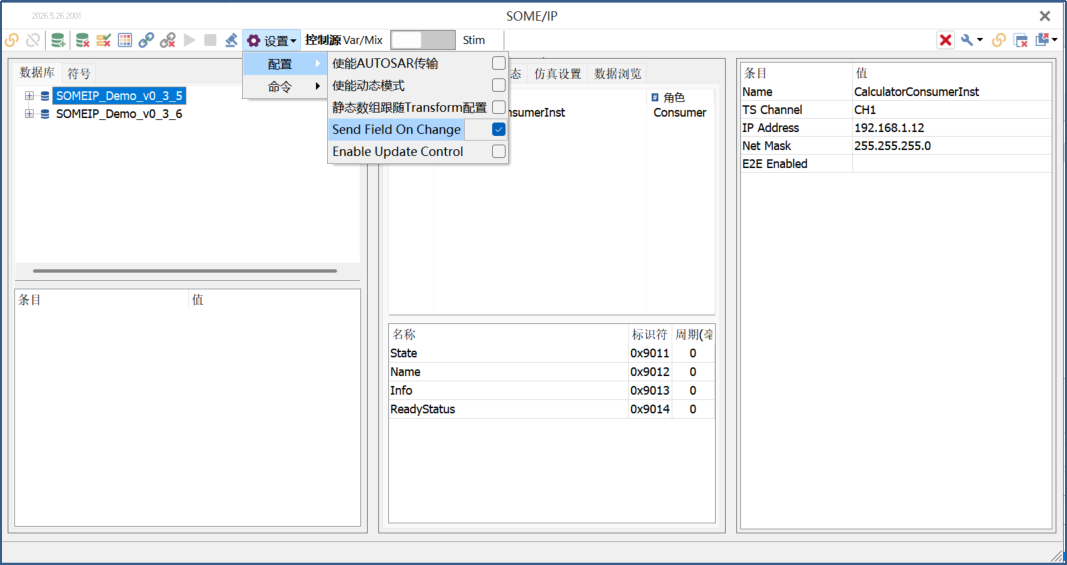Viewport: 1067px width, 565px height.
Task: Switch to the 数据浏览 tab
Action: 617,74
